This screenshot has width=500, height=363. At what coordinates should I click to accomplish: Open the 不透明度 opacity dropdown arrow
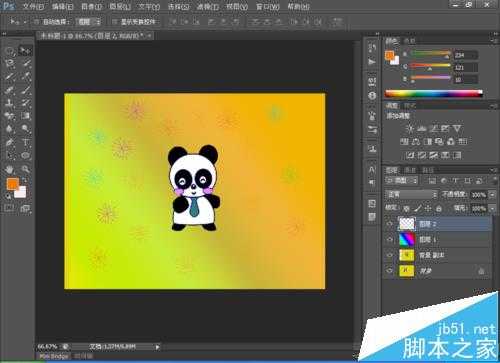pyautogui.click(x=492, y=195)
